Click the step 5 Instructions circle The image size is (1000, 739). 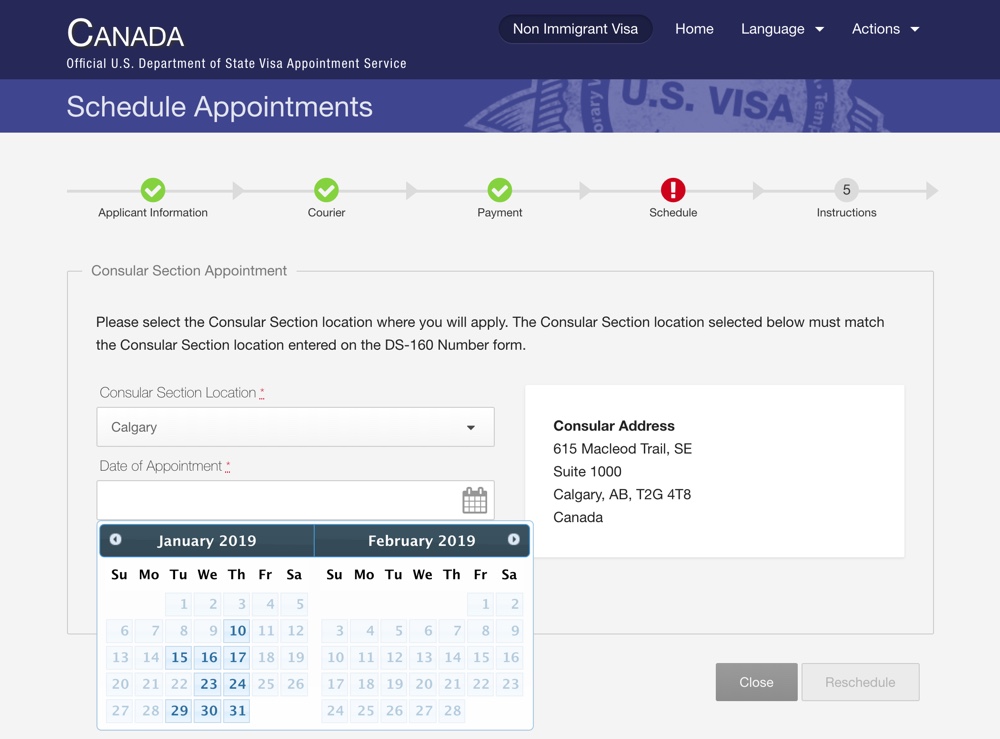tap(846, 190)
